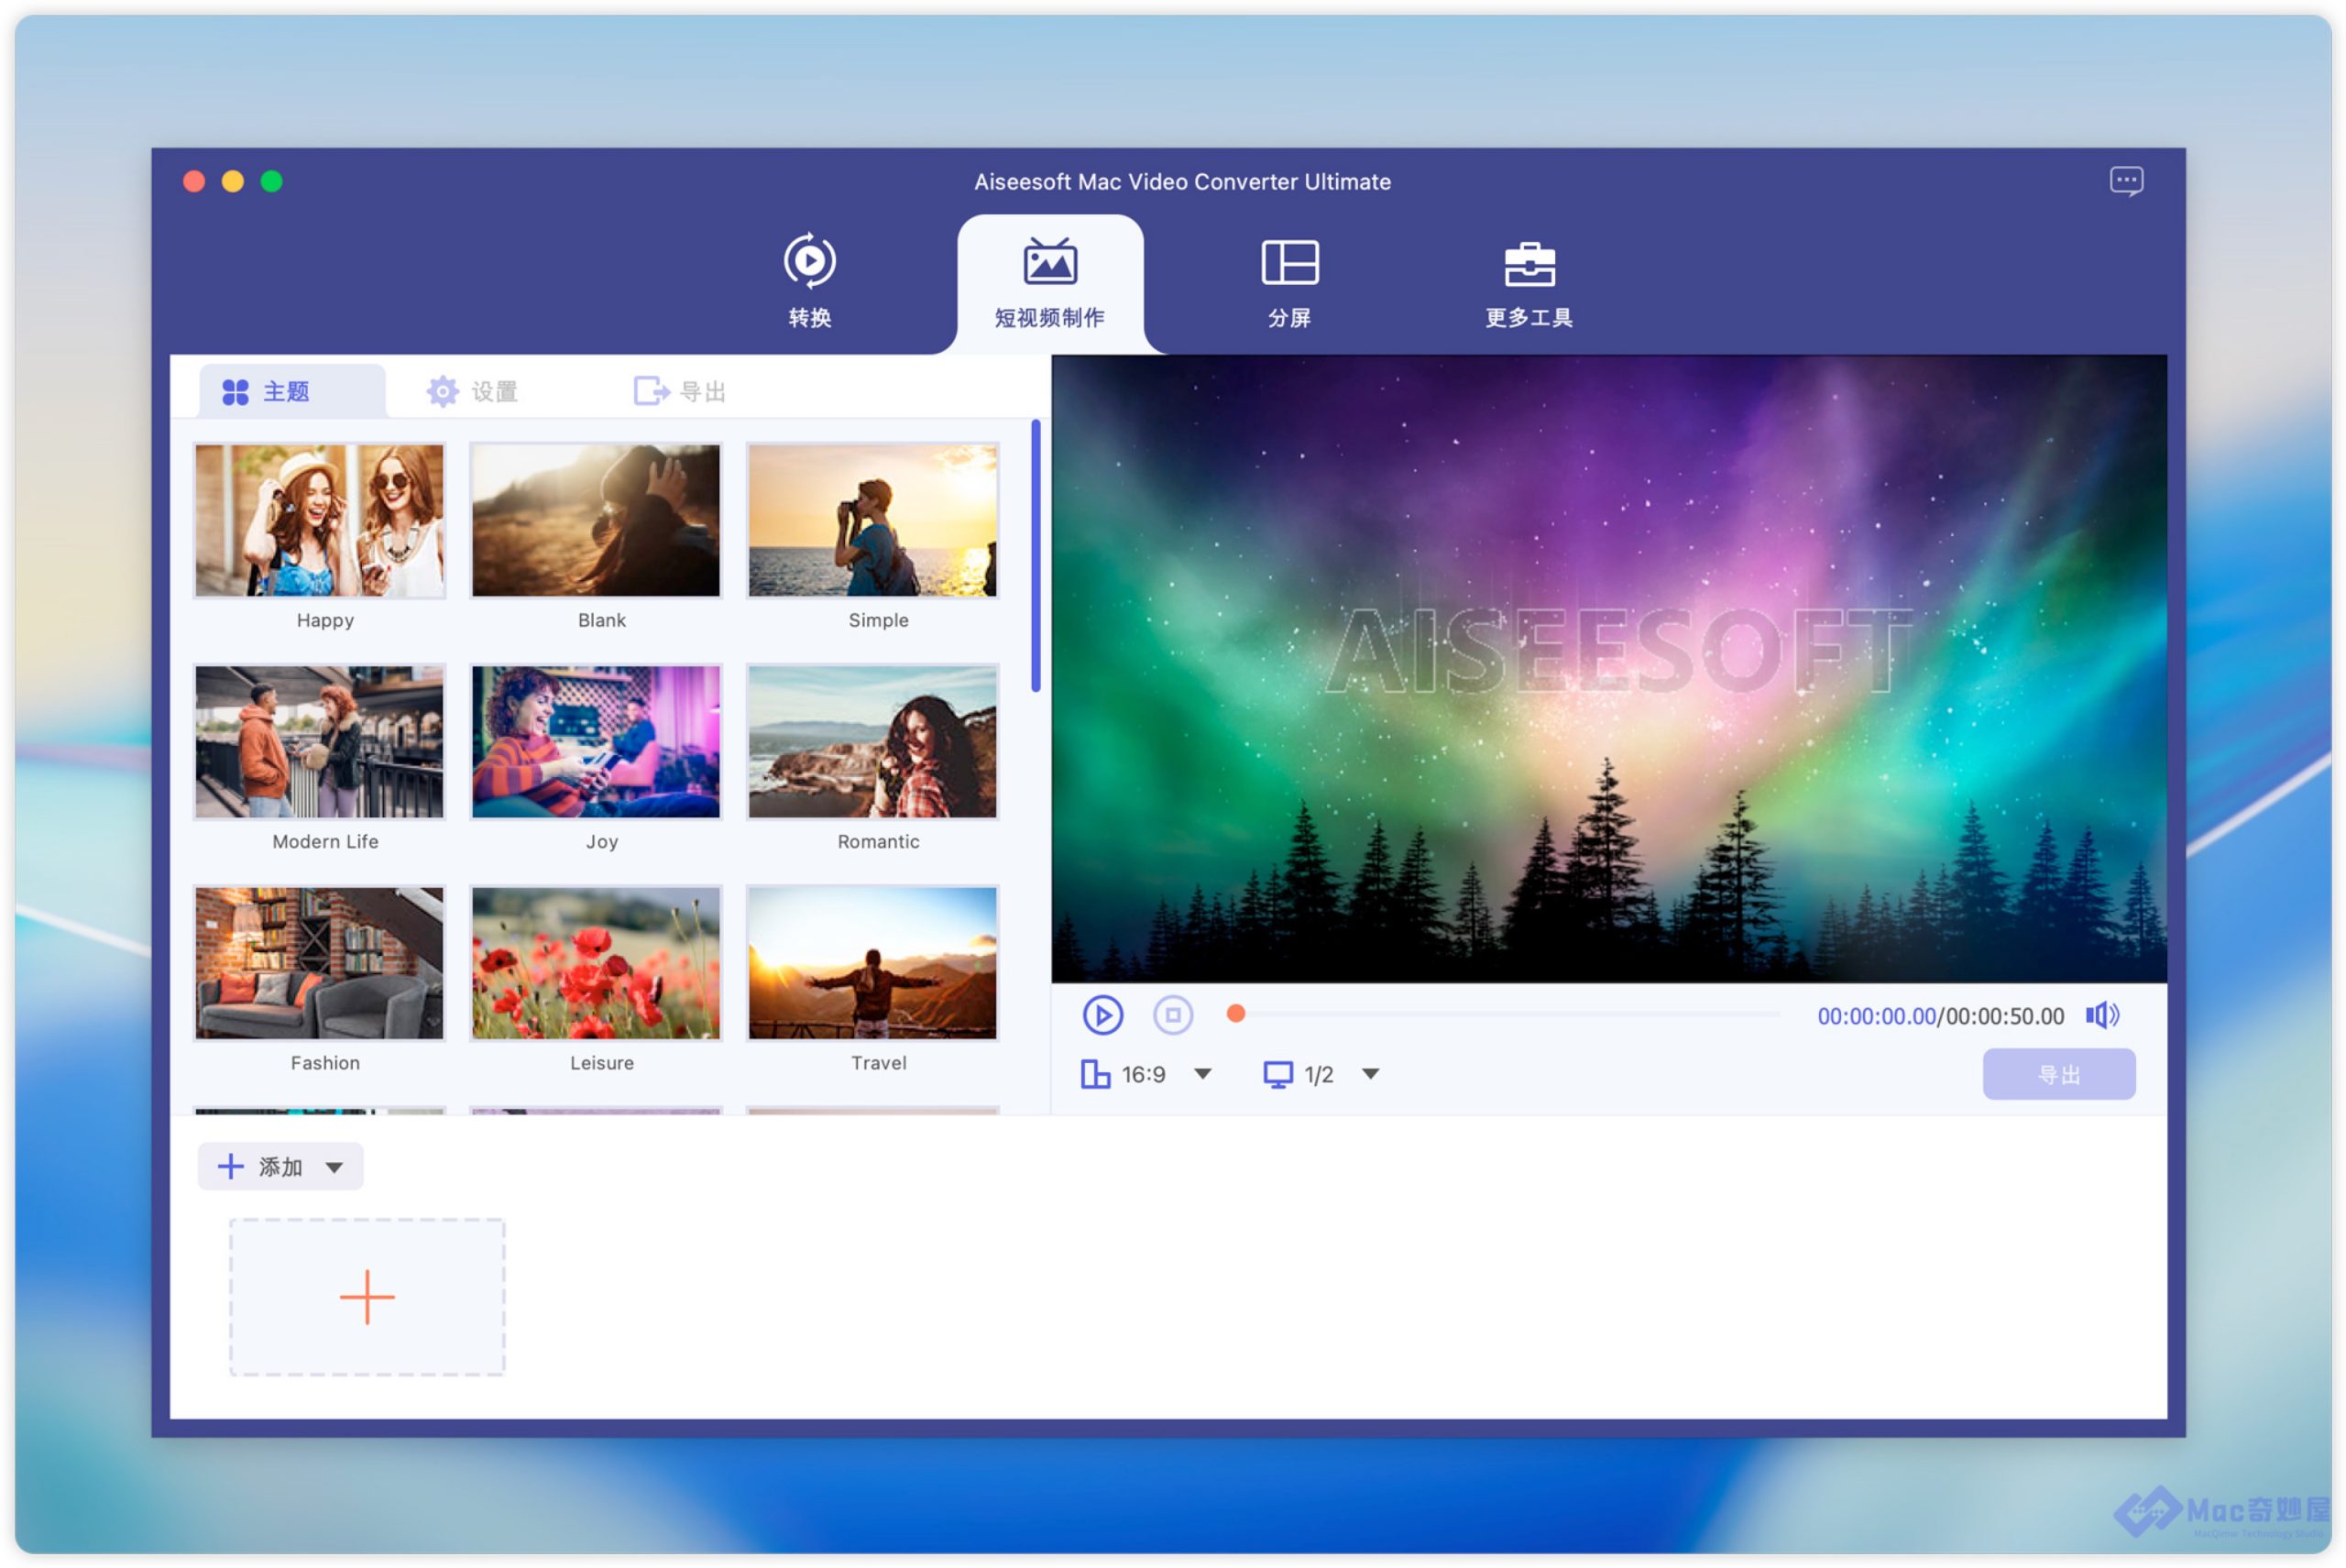Viewport: 2346px width, 1568px height.
Task: Select the Modern Life theme thumbnail
Action: point(319,742)
